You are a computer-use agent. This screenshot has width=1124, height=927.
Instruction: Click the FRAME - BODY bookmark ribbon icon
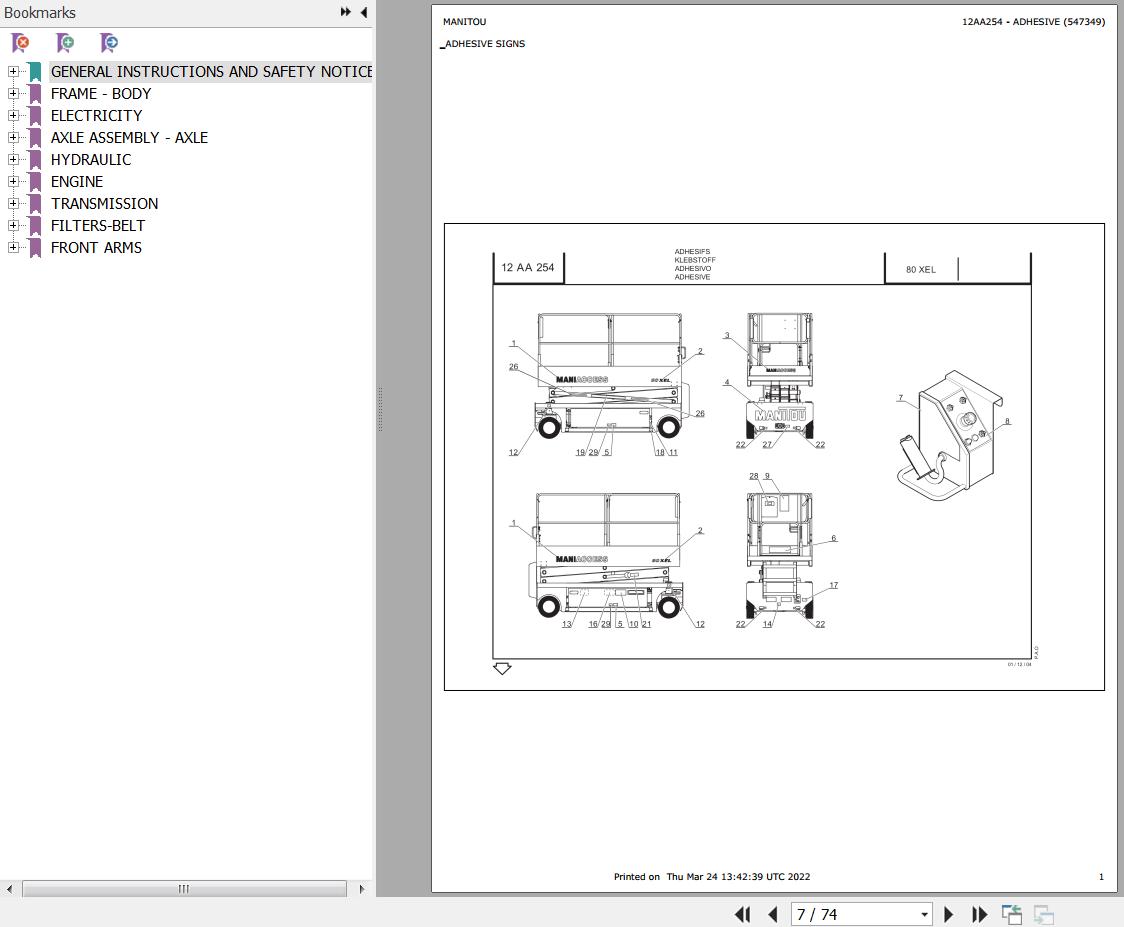(34, 94)
